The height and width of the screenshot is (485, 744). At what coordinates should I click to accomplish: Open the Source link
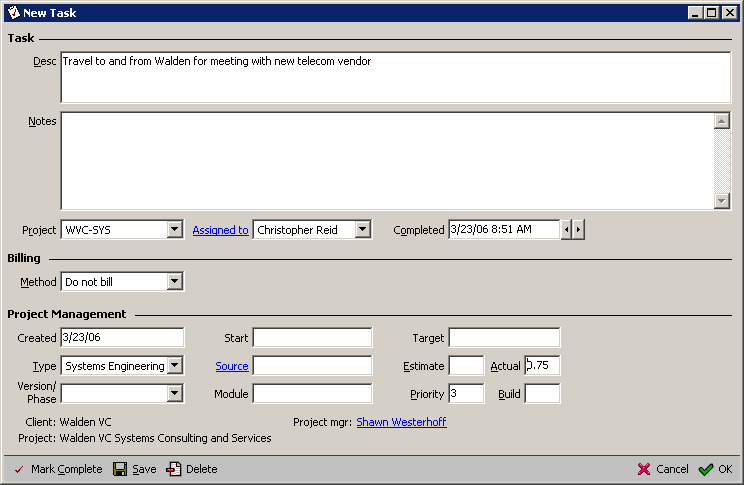click(231, 366)
